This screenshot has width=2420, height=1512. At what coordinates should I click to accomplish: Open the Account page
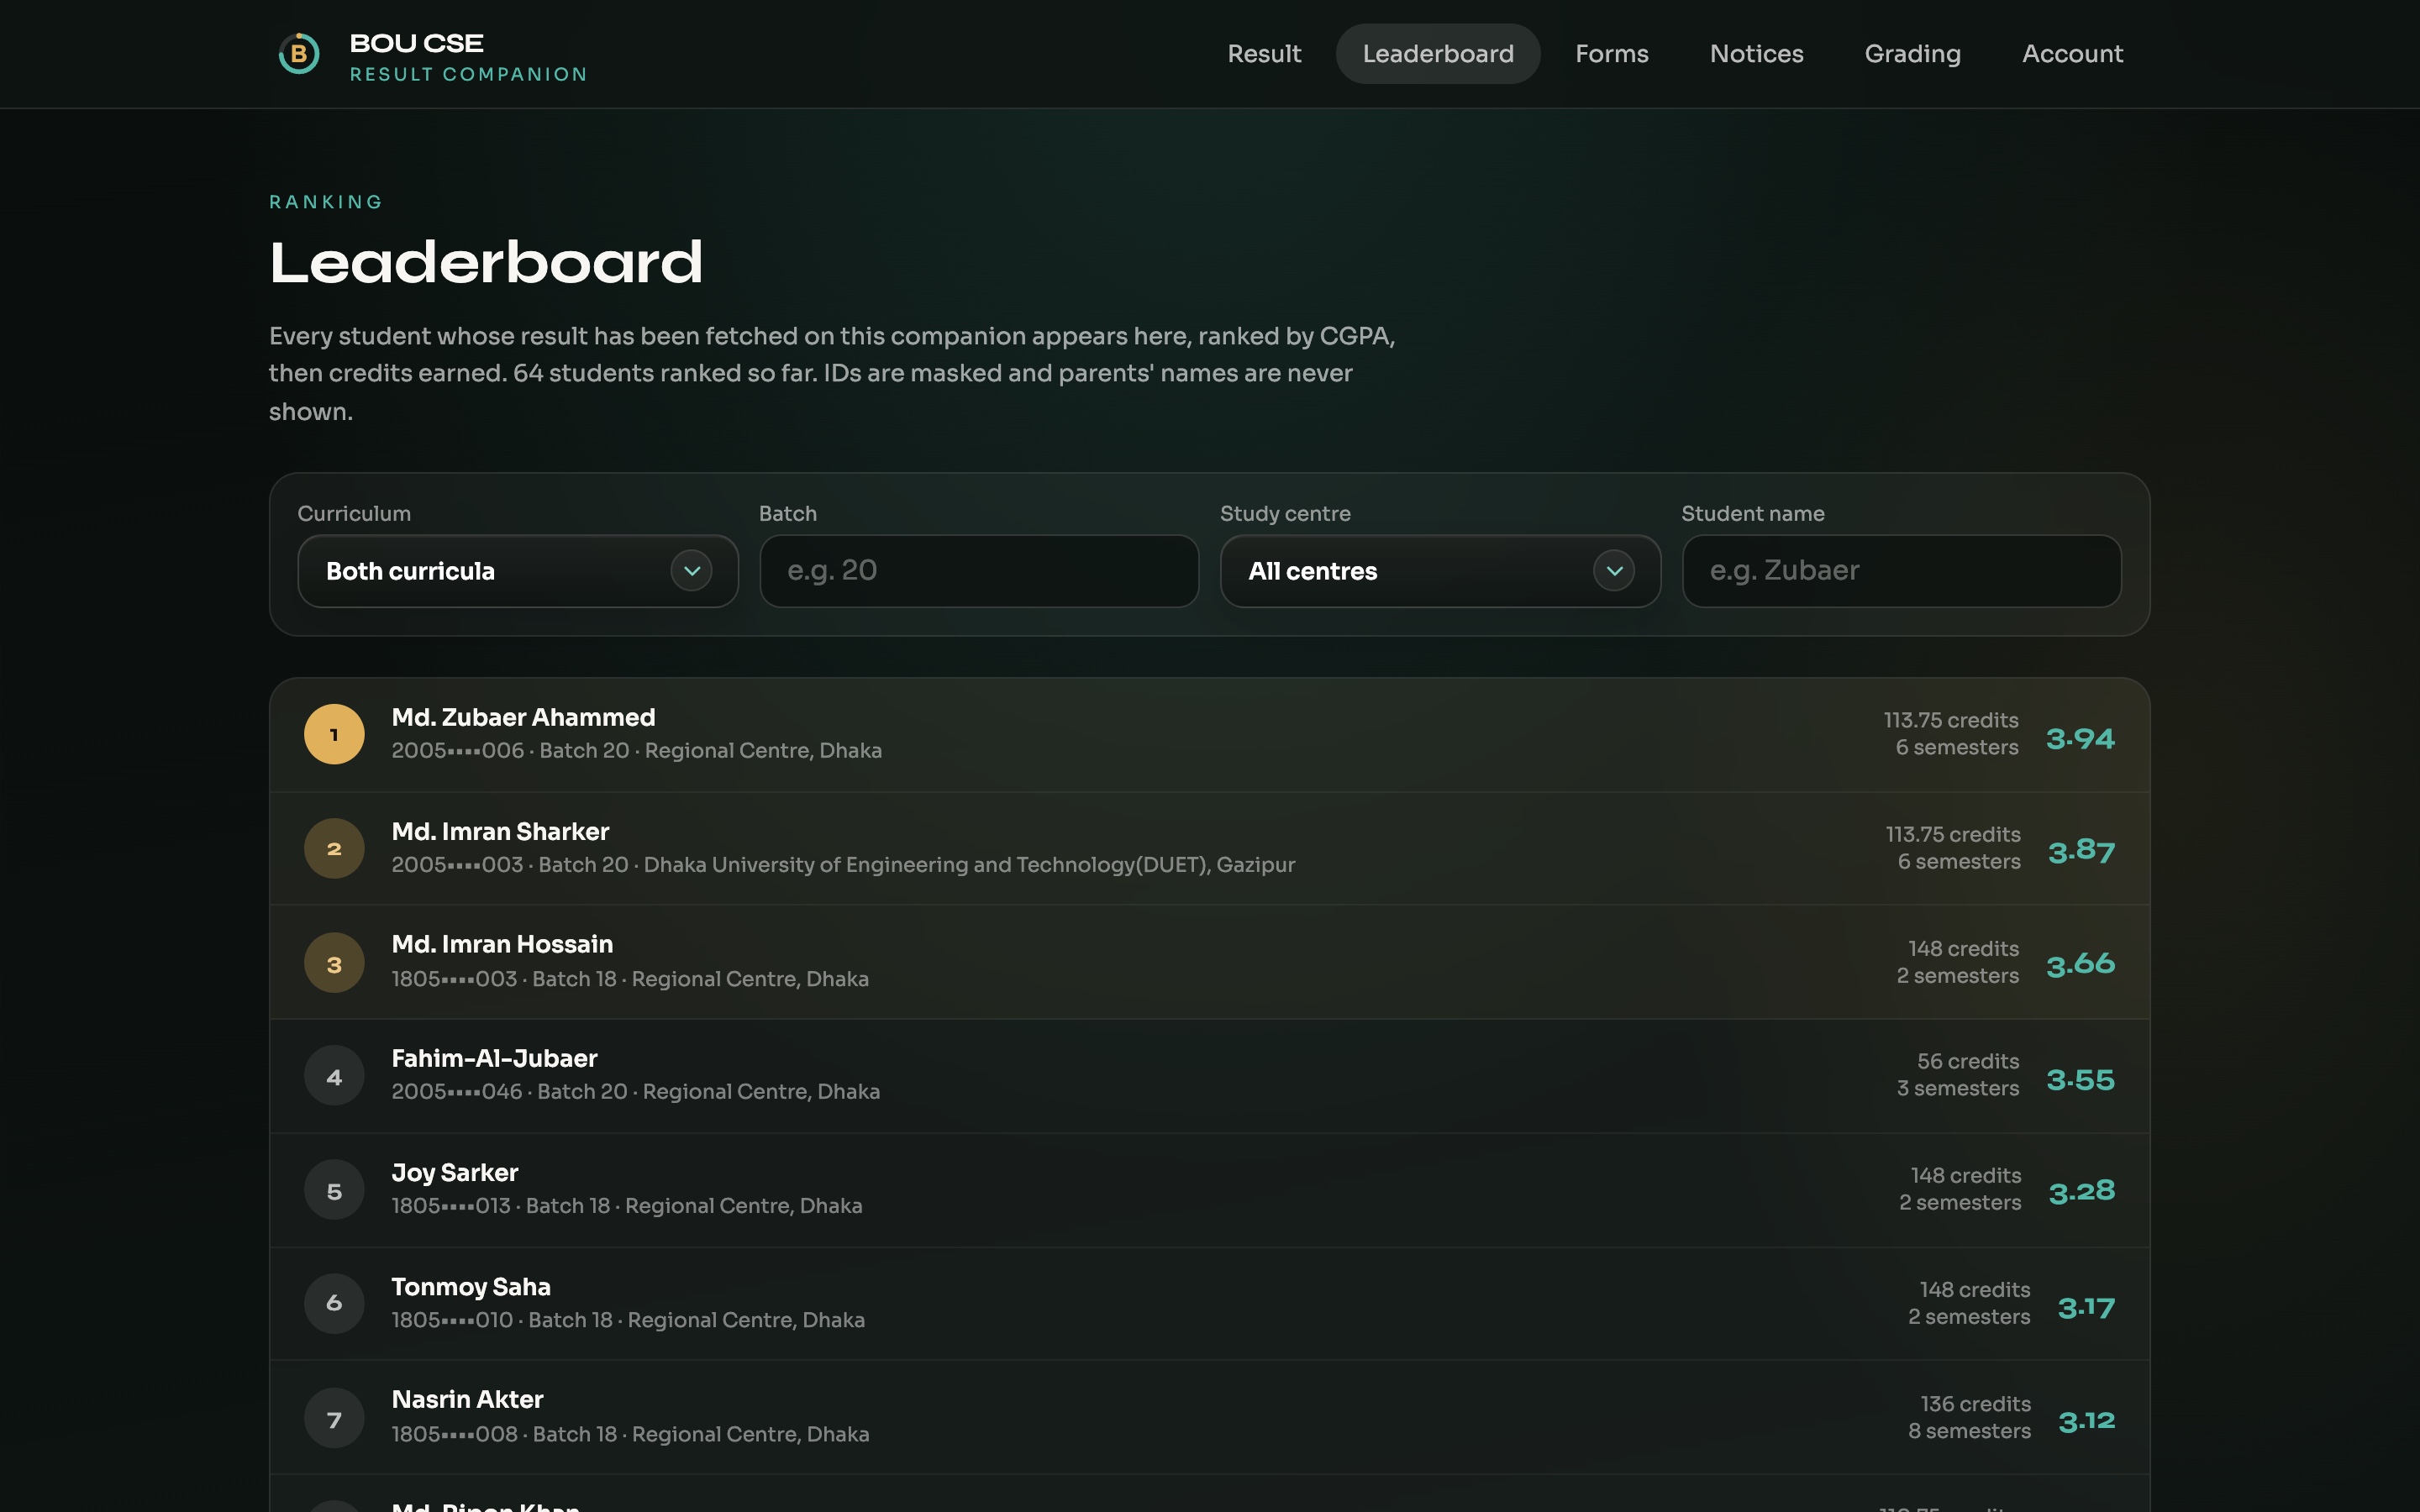point(2072,54)
